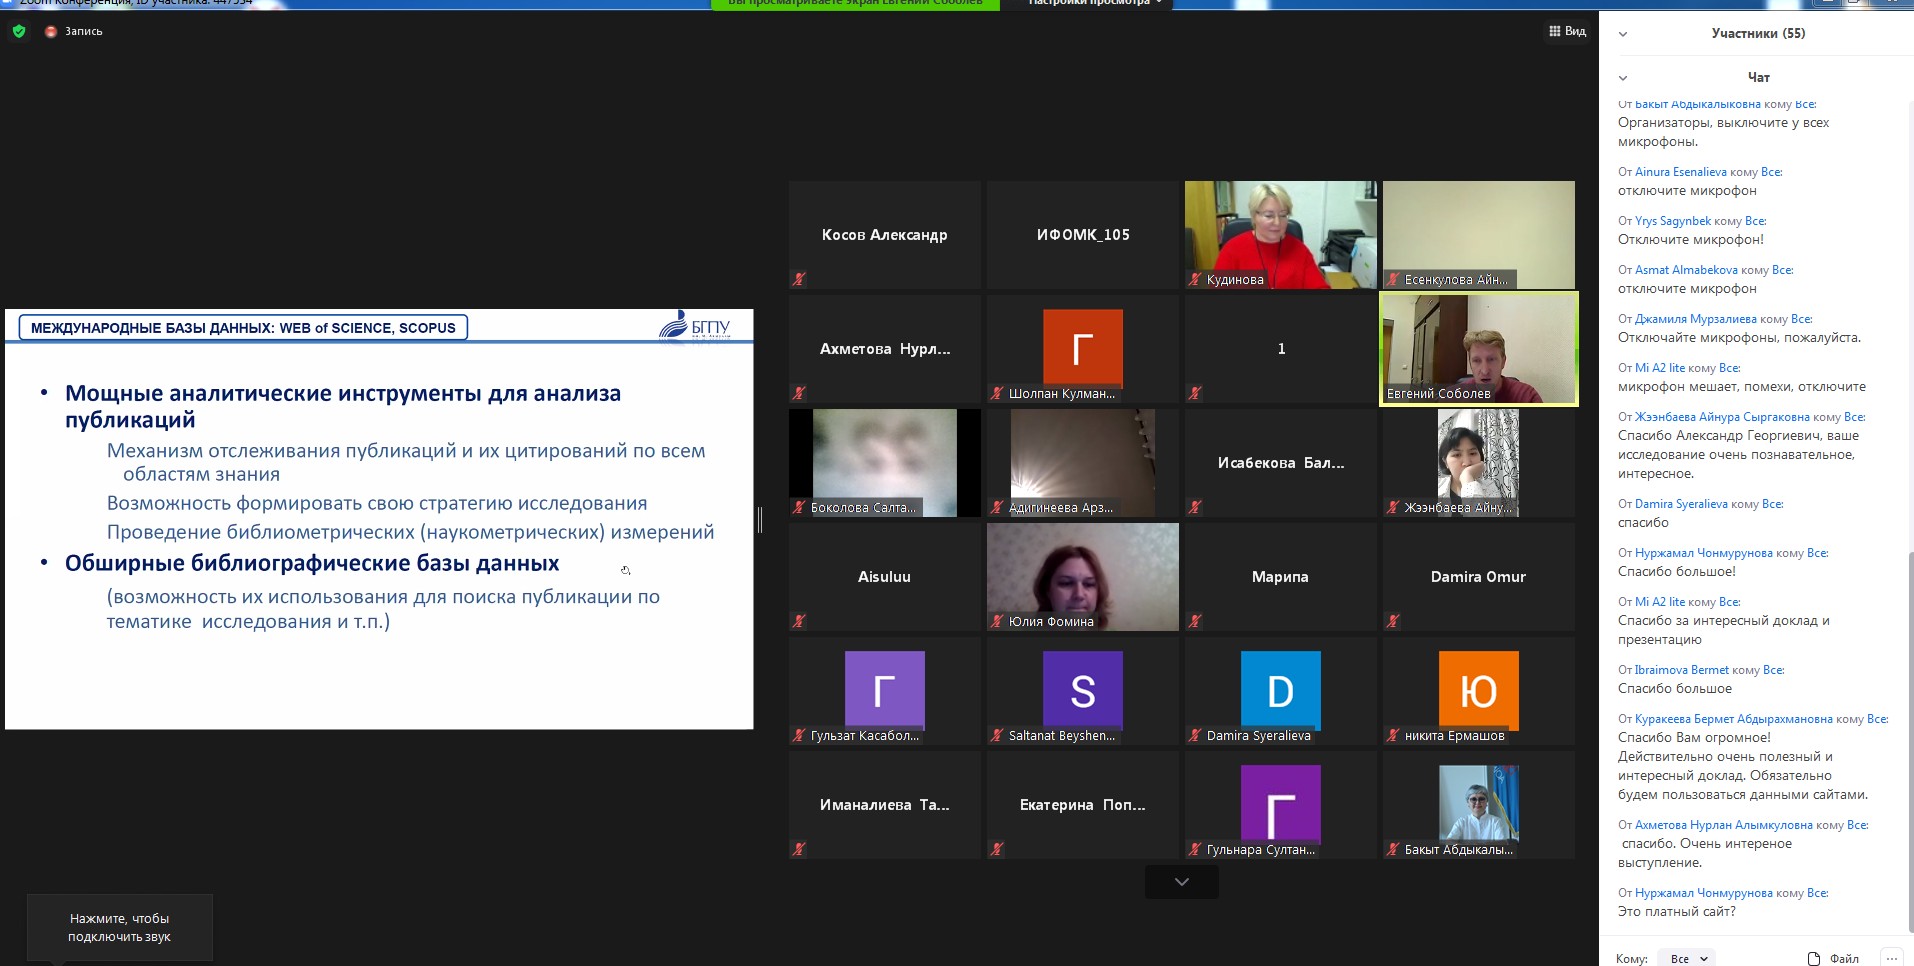
Task: Click sender name Нуржамал Чонмурунова in last message
Action: coord(1703,893)
